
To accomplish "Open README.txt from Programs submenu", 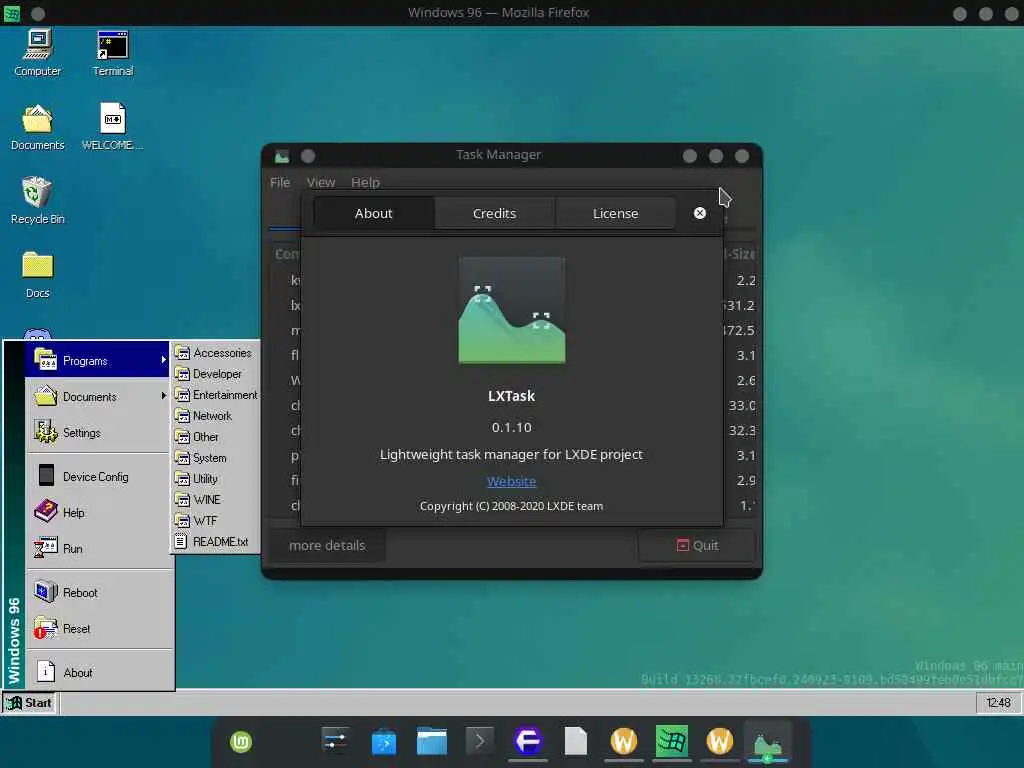I will click(x=216, y=541).
